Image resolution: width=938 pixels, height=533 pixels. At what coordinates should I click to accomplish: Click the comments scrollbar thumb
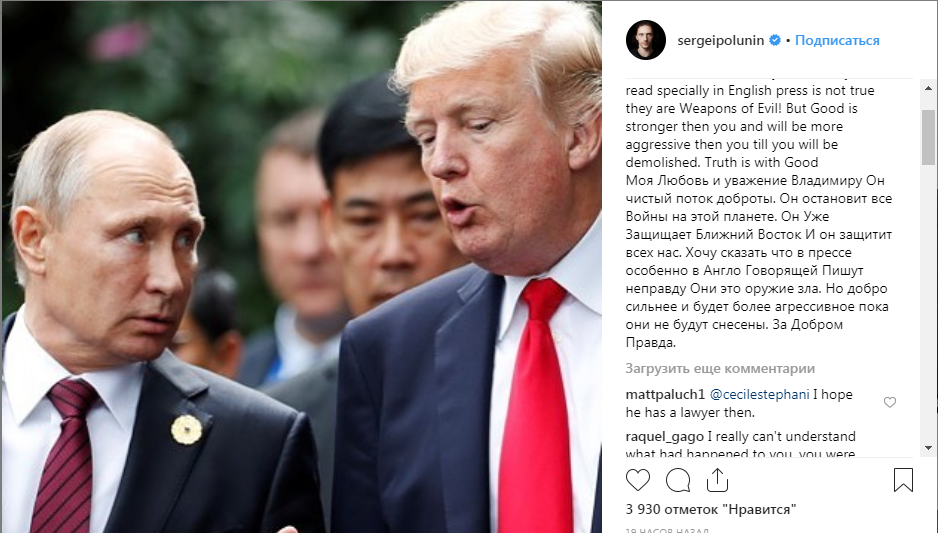tap(928, 136)
